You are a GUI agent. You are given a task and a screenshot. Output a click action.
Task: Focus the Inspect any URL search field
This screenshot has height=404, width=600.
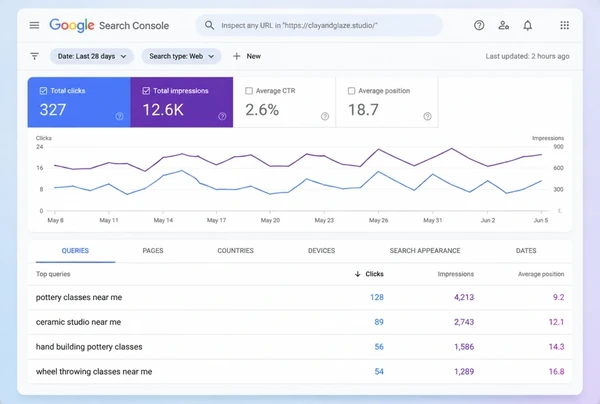[x=320, y=25]
